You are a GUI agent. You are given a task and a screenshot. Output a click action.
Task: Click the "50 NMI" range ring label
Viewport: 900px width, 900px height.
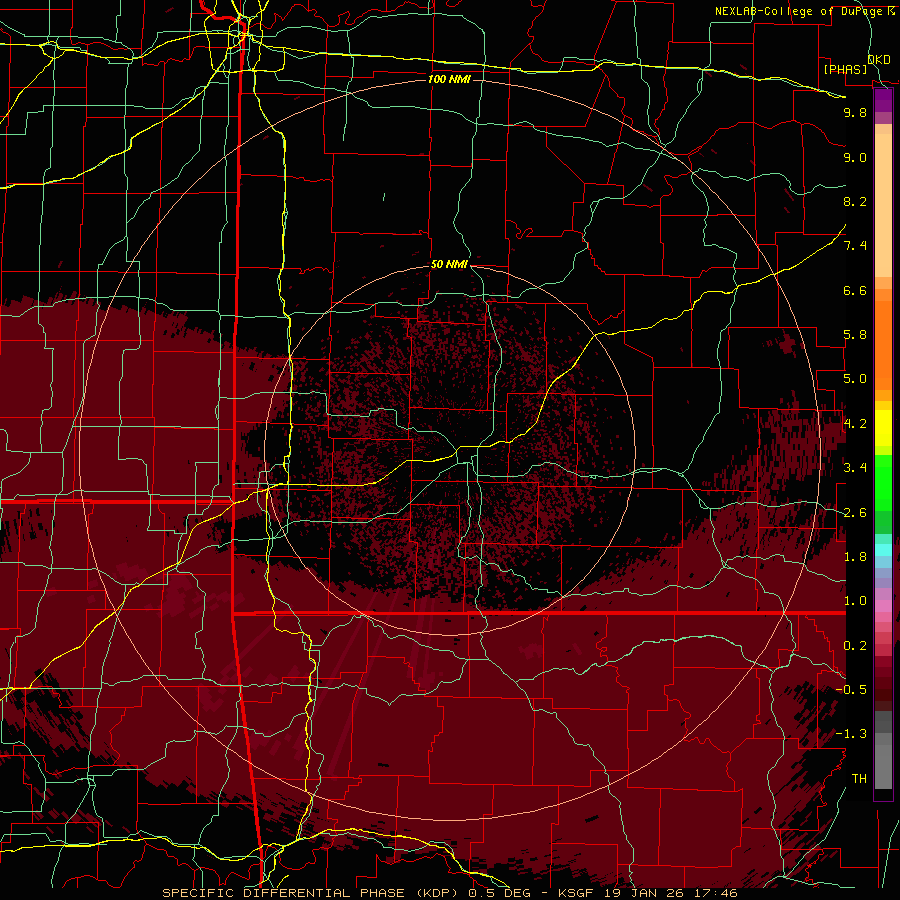[x=449, y=265]
